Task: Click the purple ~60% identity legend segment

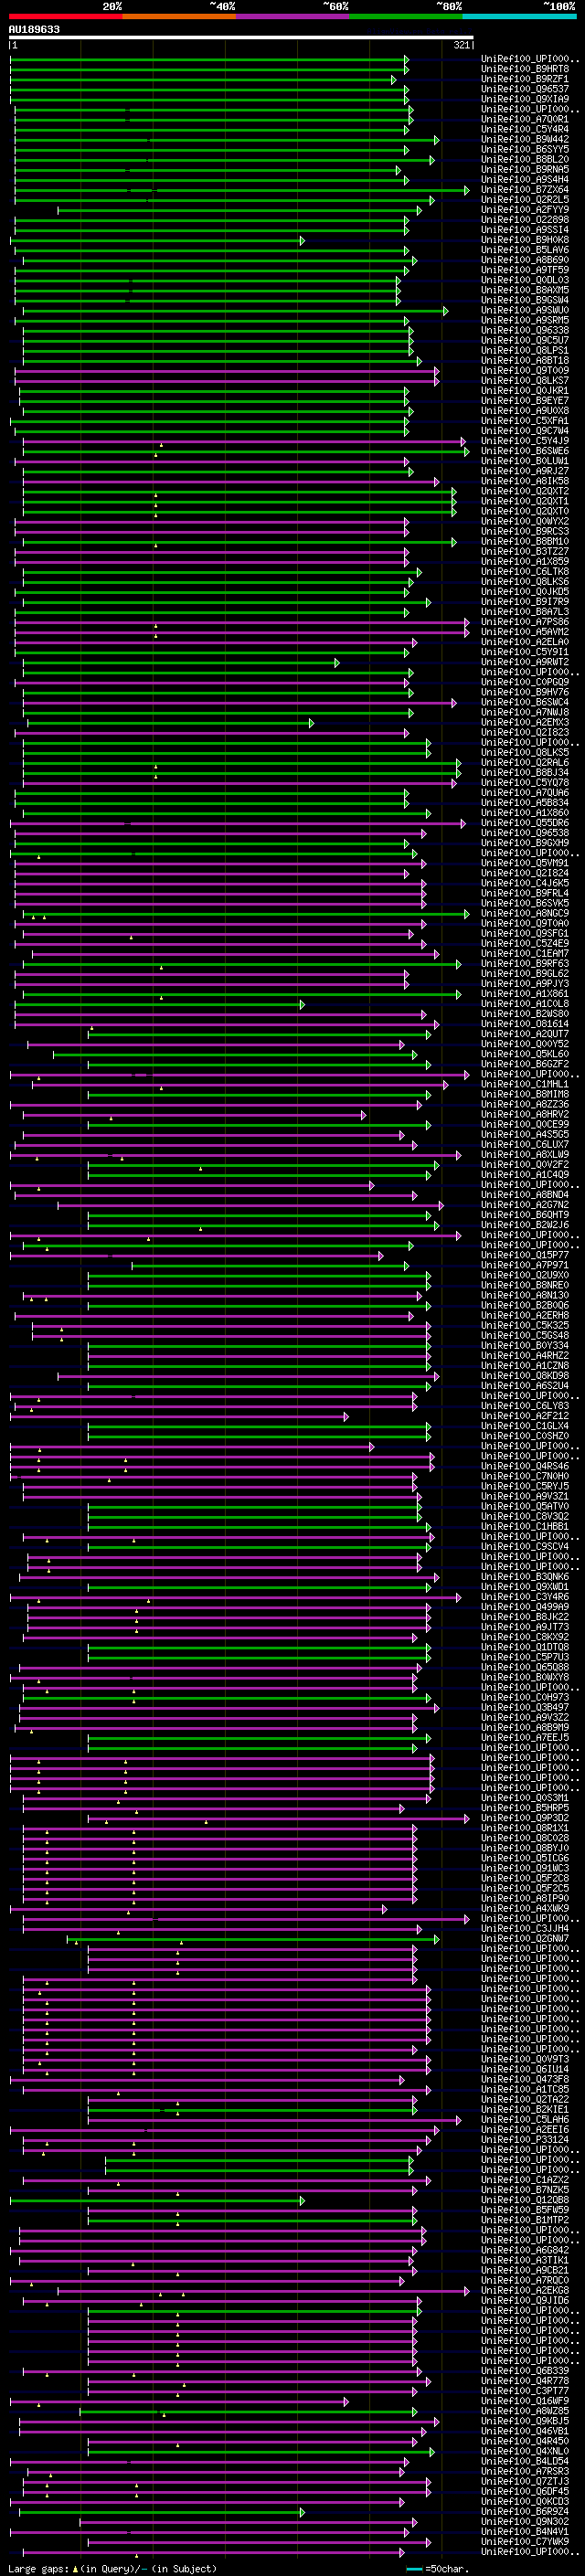Action: [292, 16]
